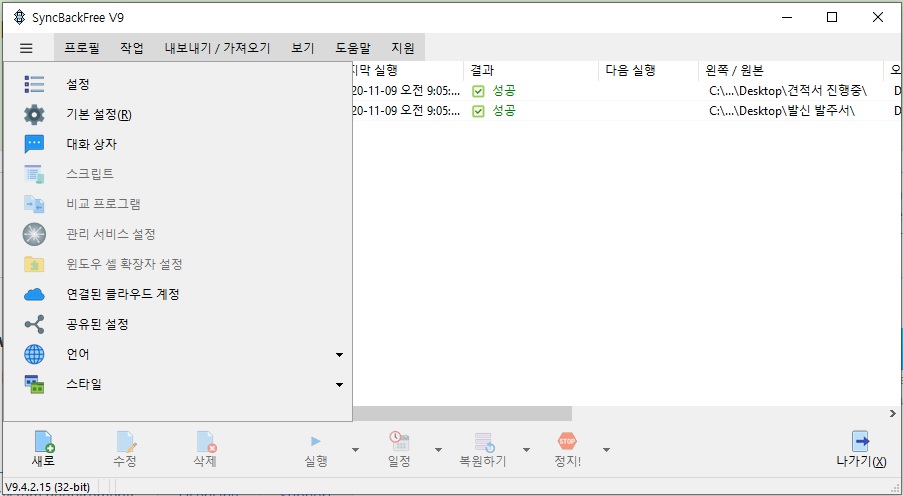The height and width of the screenshot is (496, 903).
Task: Click the 새로 button label
Action: click(x=43, y=461)
